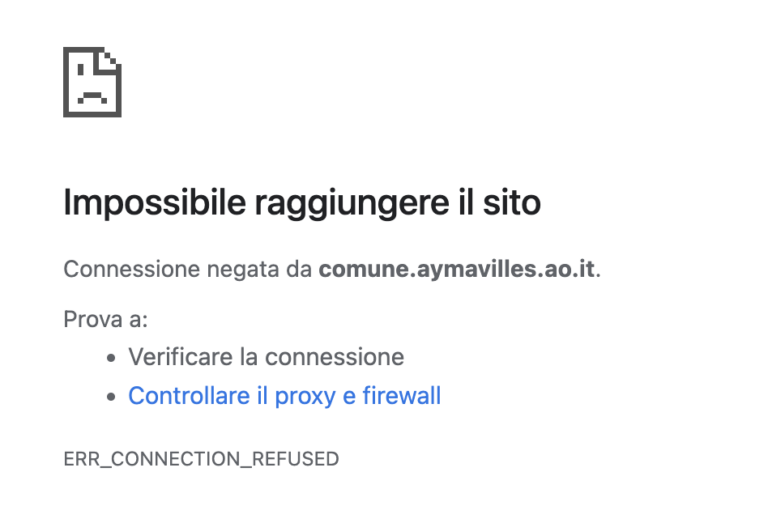Image resolution: width=768 pixels, height=523 pixels.
Task: Click the bullet before "Controllare il proxy"
Action: coord(113,397)
